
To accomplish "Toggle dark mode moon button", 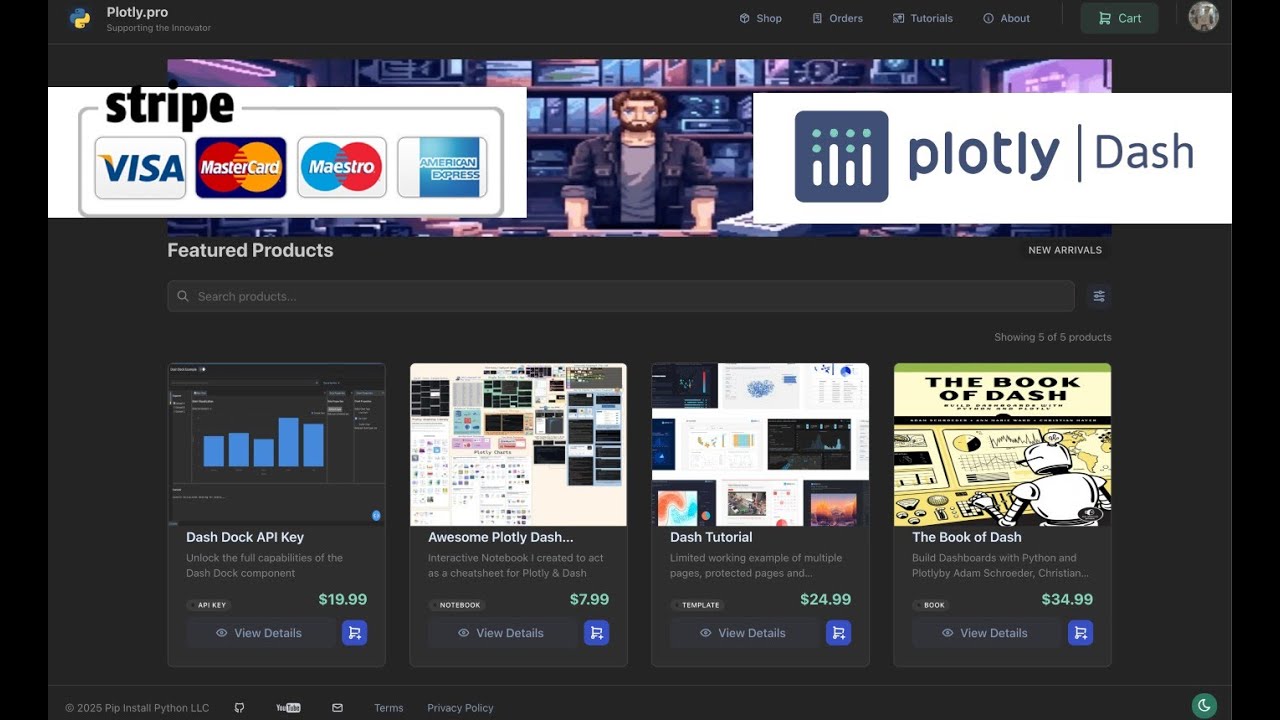I will [x=1204, y=705].
